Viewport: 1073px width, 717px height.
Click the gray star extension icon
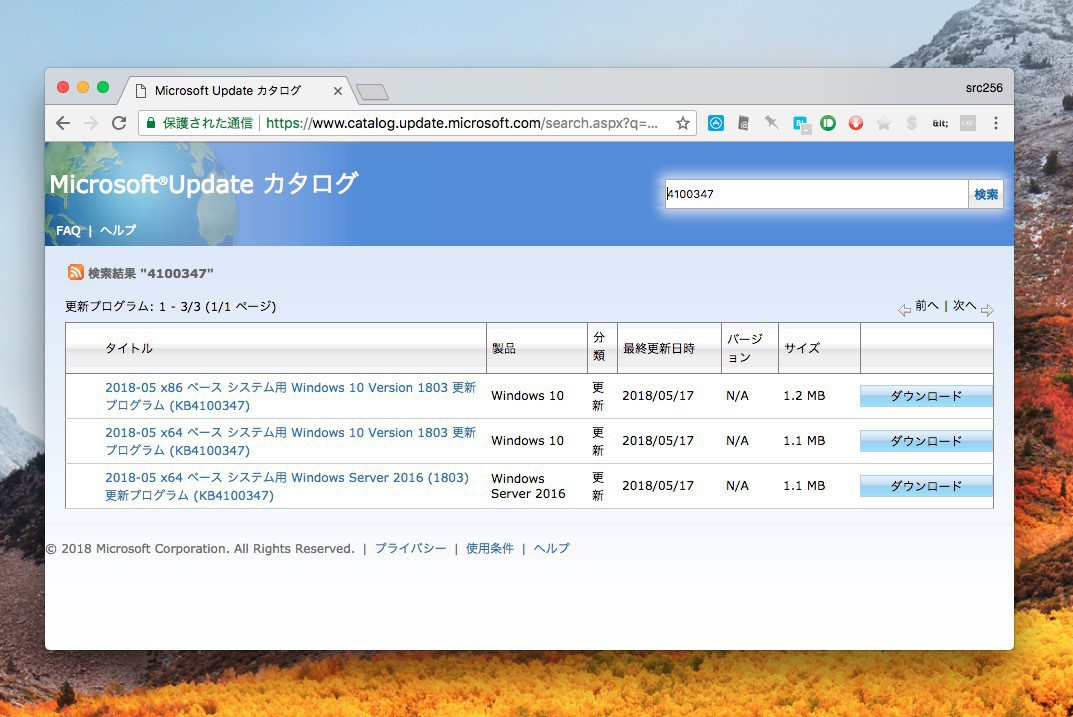pos(884,123)
